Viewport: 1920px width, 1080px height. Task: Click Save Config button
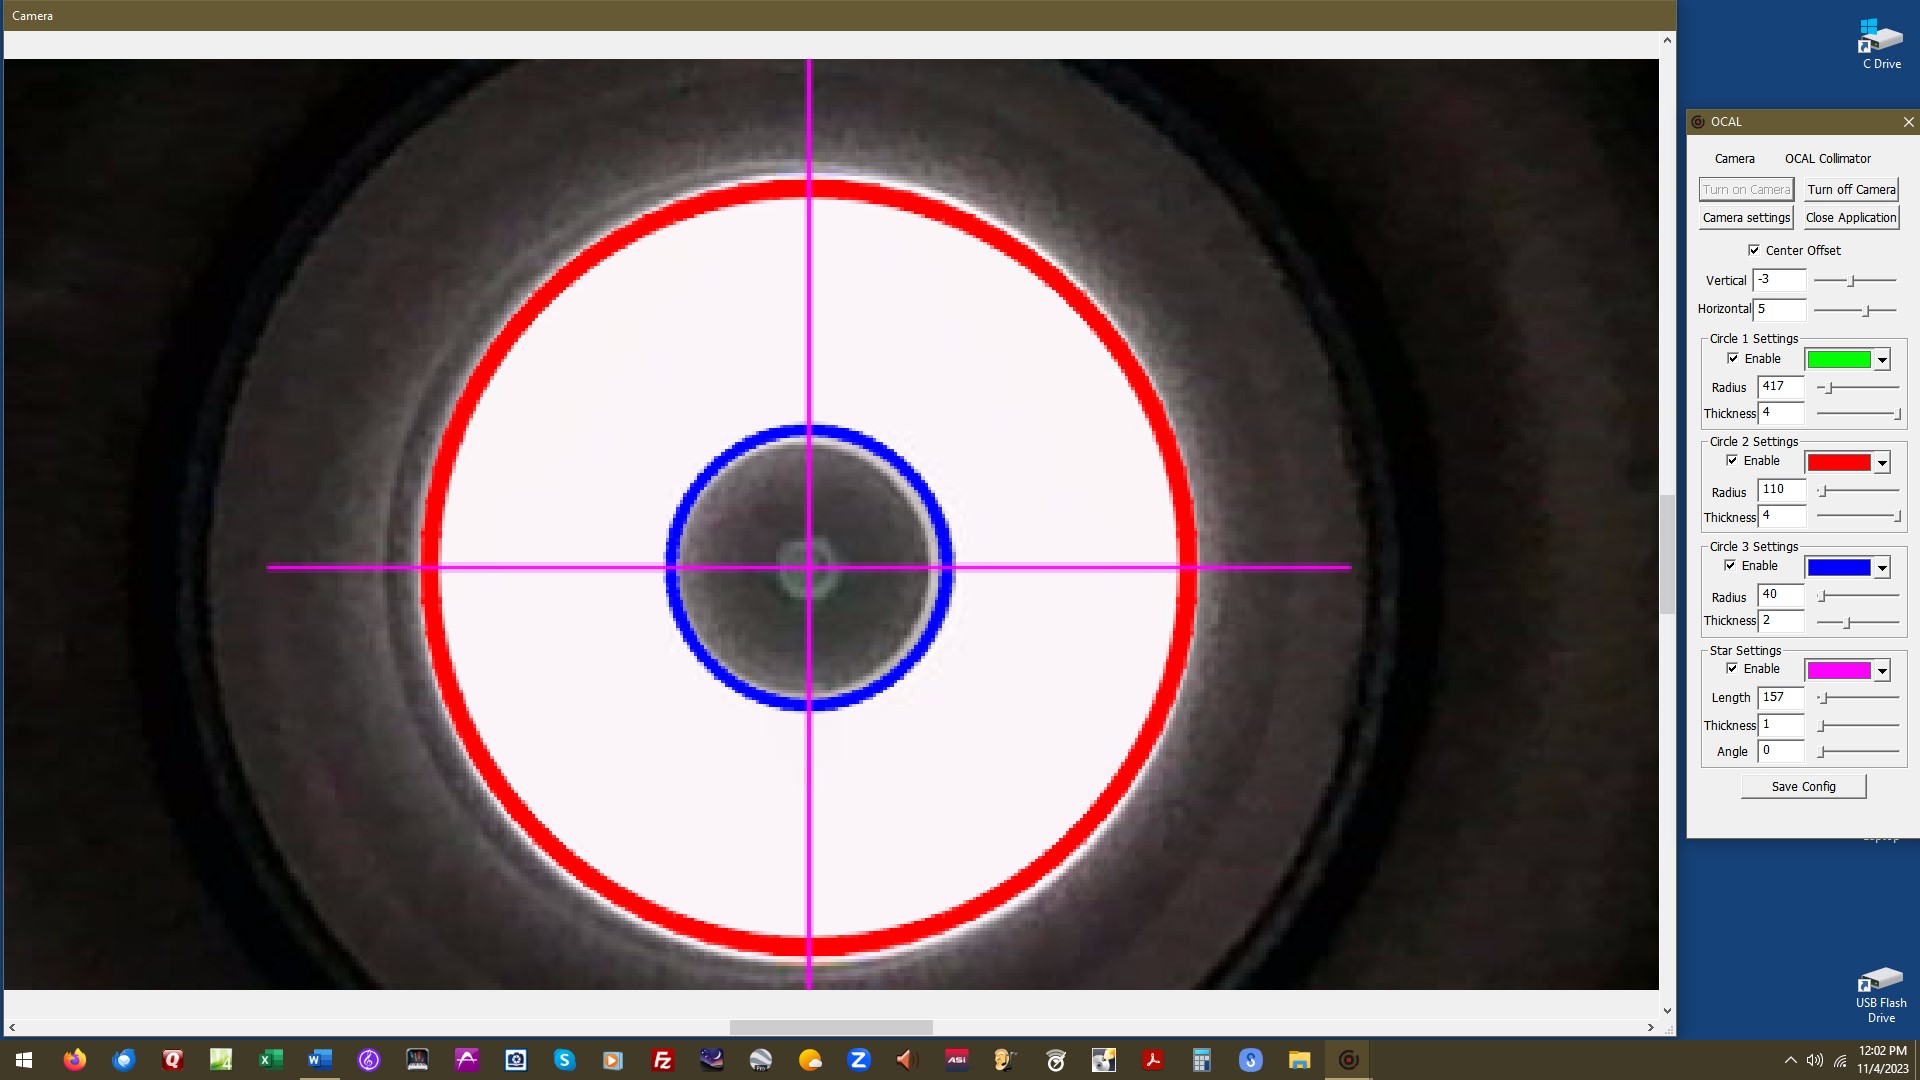(x=1803, y=786)
